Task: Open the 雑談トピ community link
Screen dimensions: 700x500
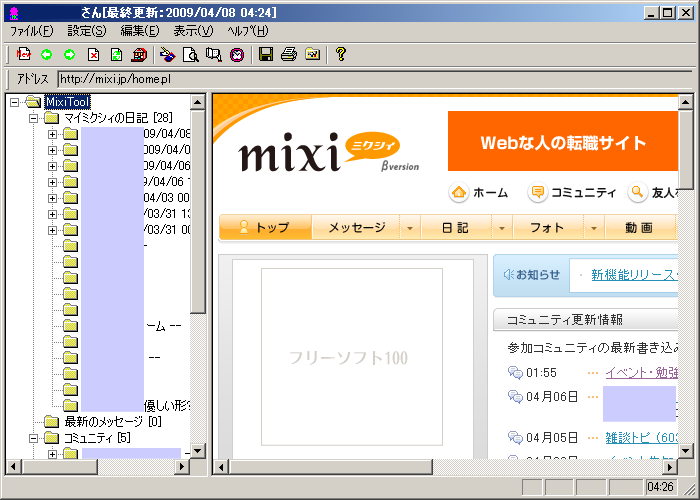Action: [x=642, y=438]
